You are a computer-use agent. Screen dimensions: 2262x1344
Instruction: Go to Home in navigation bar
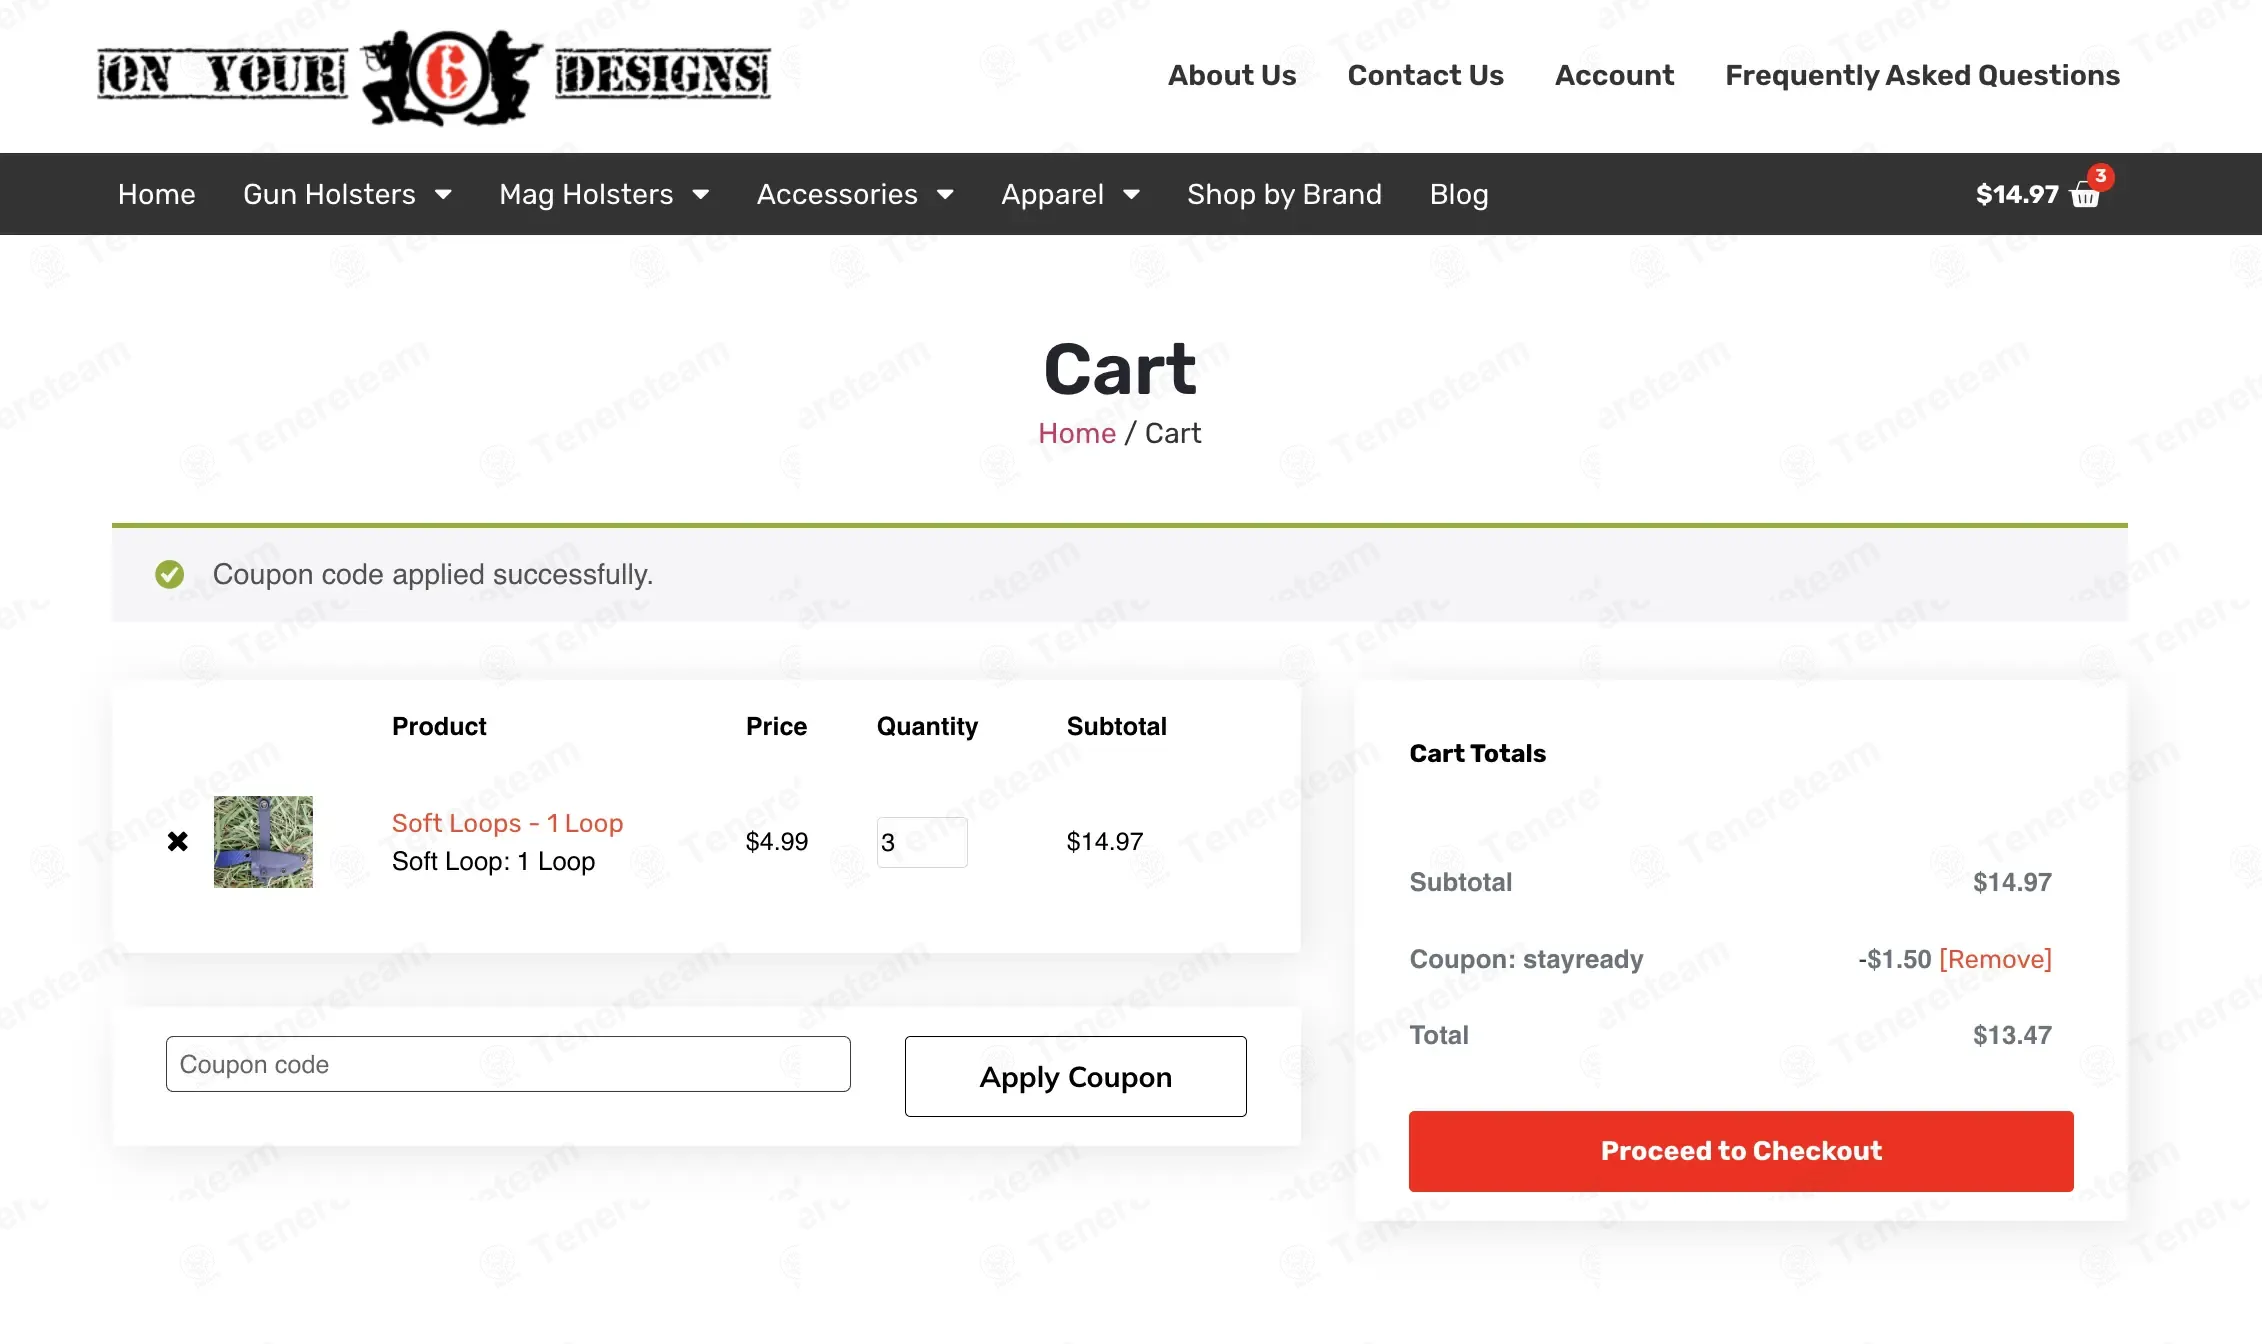tap(157, 194)
